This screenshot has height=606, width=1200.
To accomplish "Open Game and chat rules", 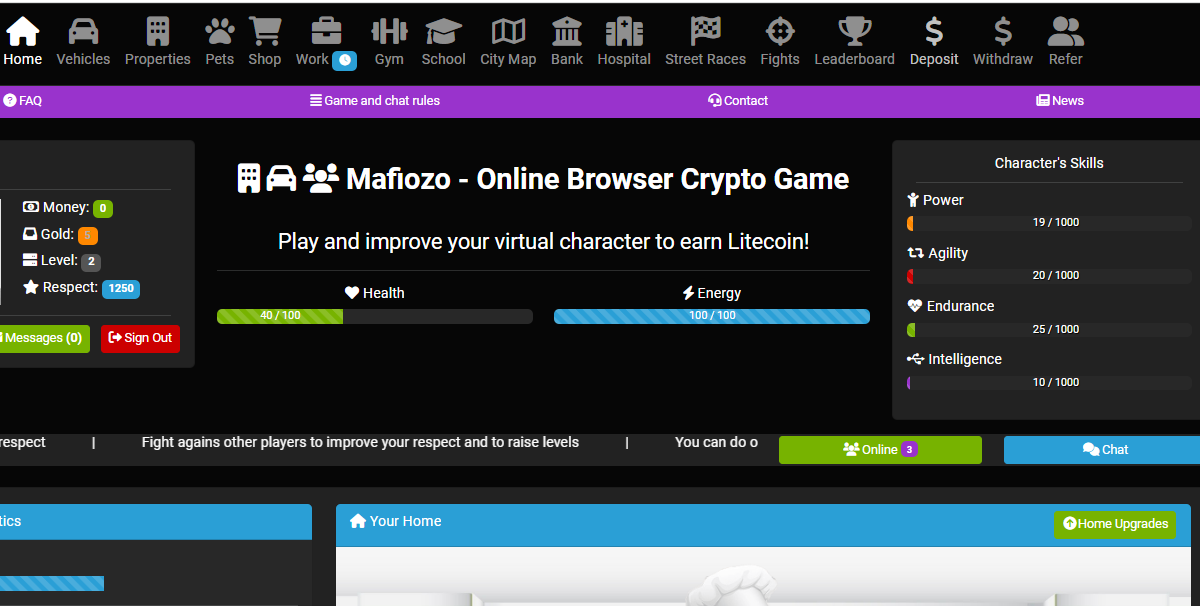I will tap(375, 100).
